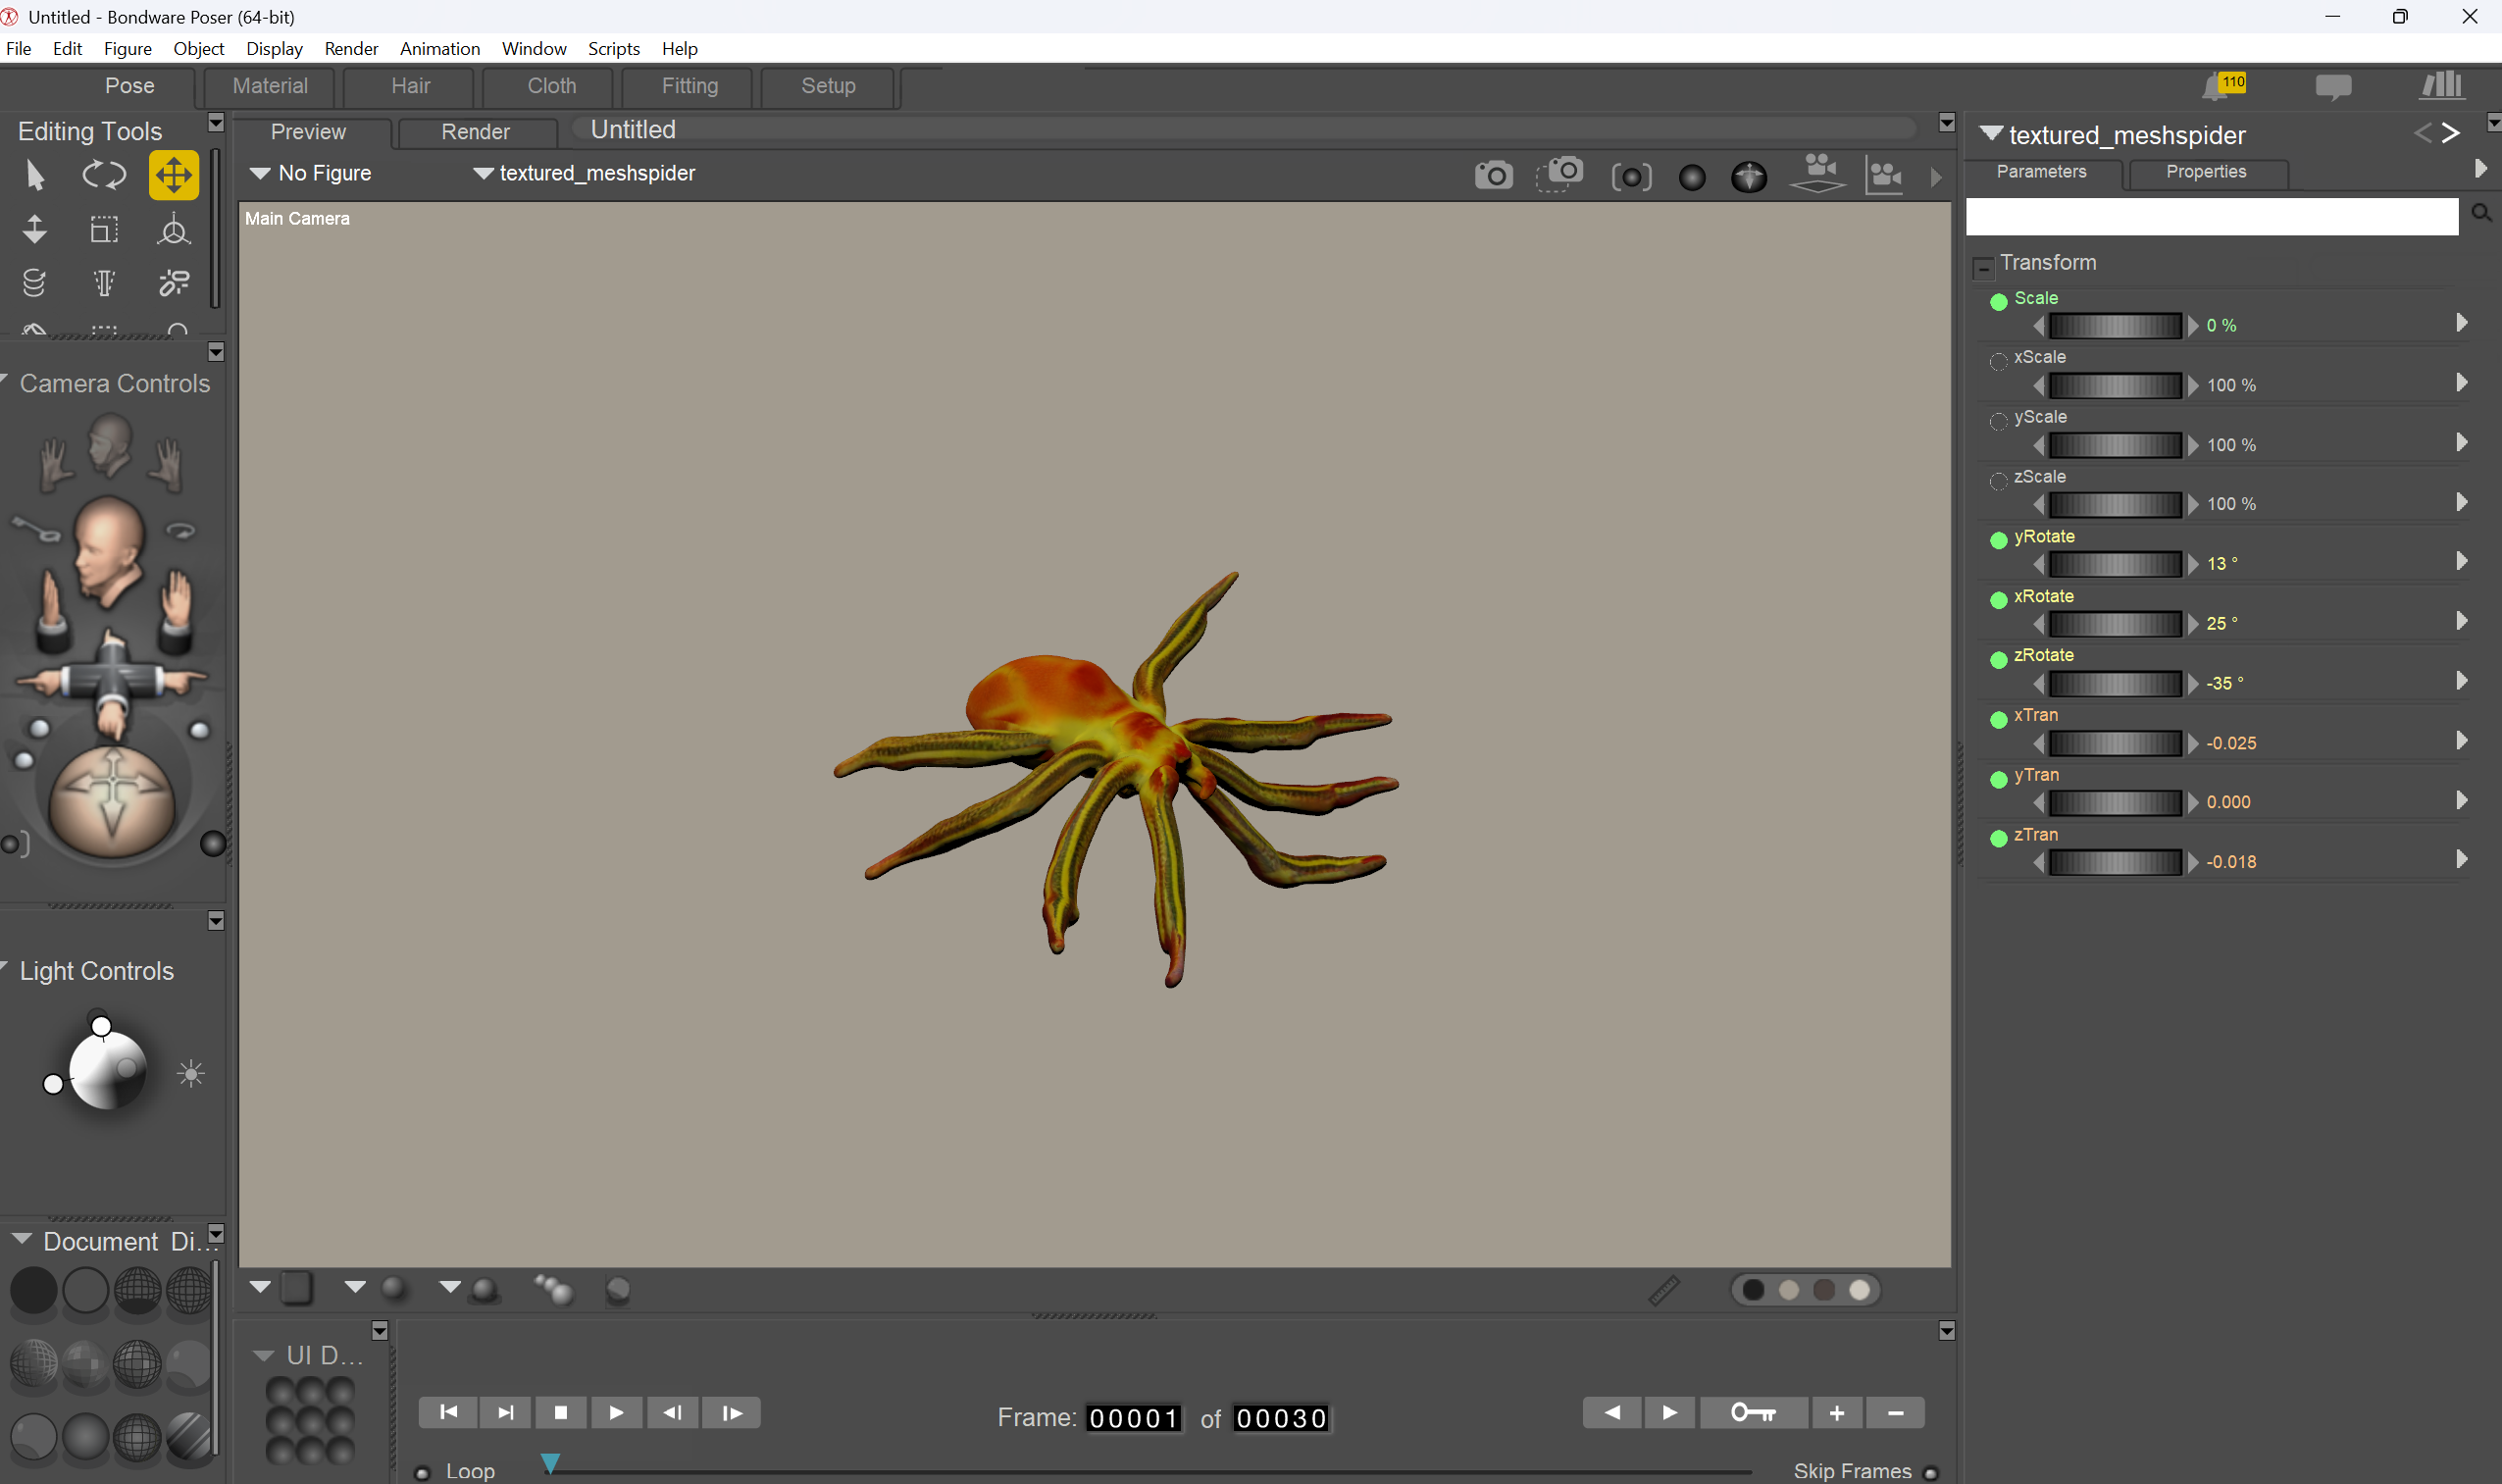The height and width of the screenshot is (1484, 2502).
Task: Click the trackball camera rotation sphere
Action: click(112, 802)
